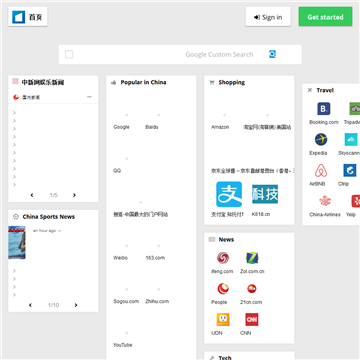Go to next page of China Sports News
This screenshot has width=360, height=360.
pyautogui.click(x=76, y=305)
